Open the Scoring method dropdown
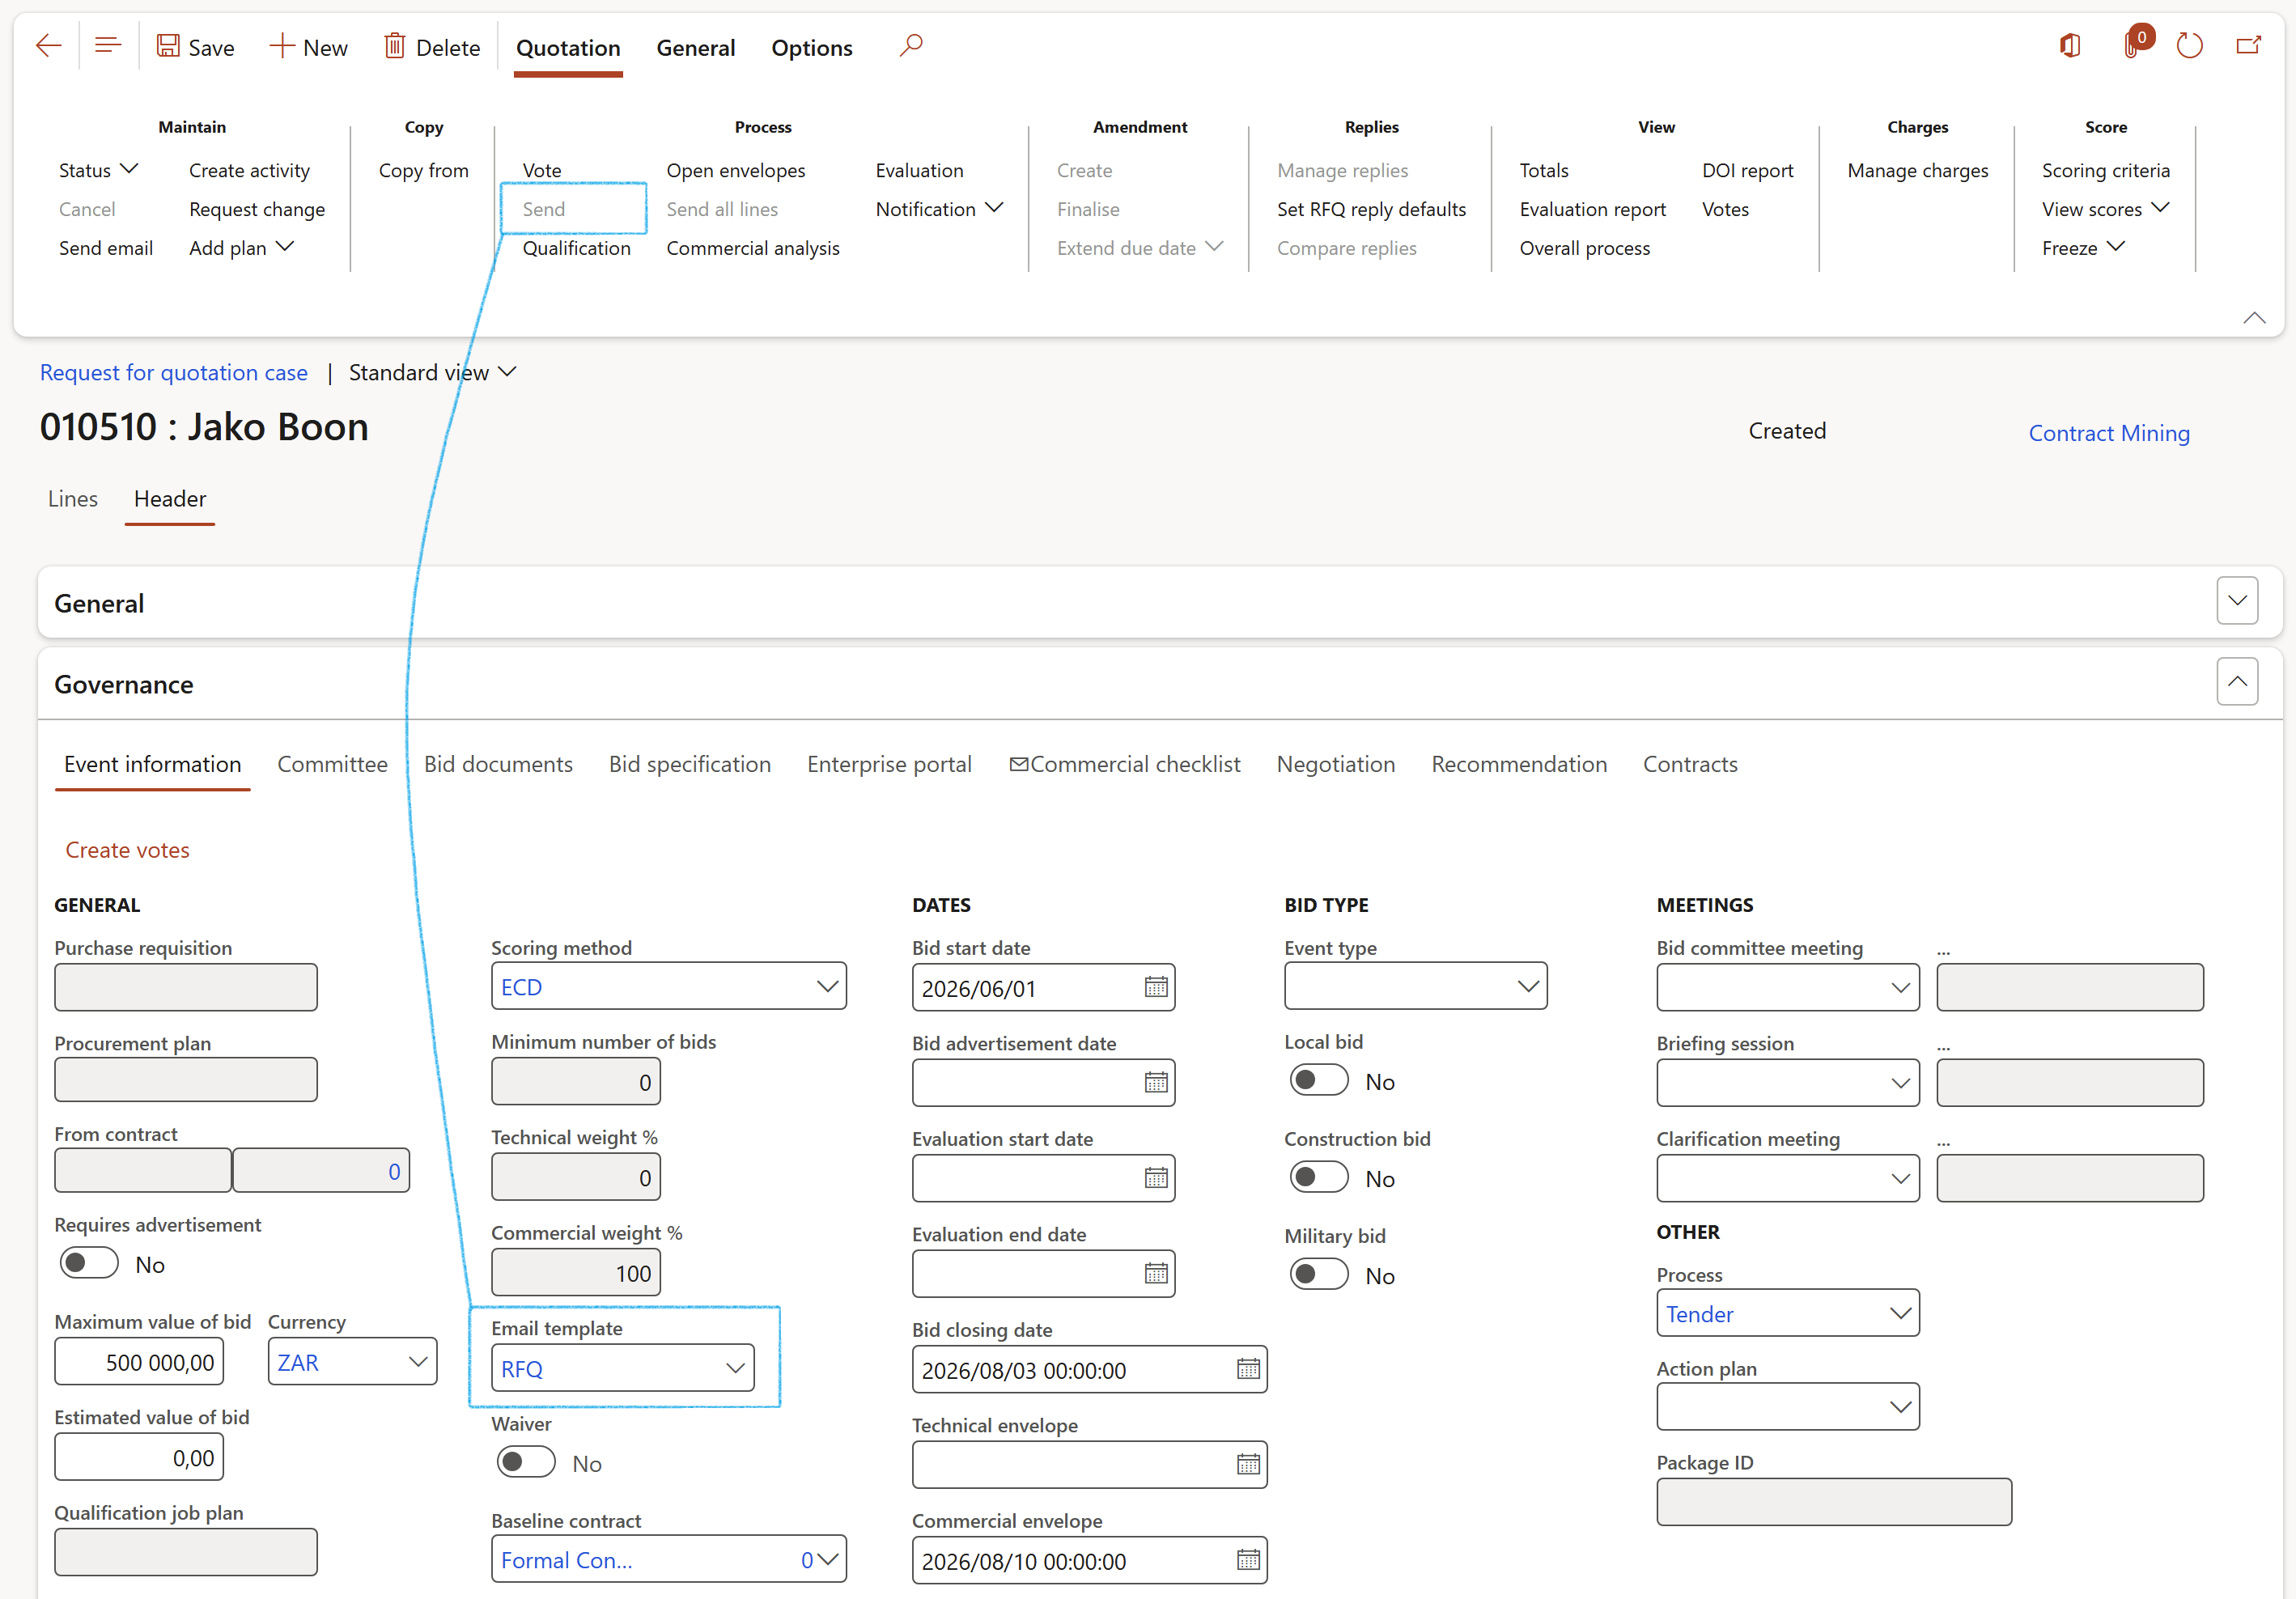2296x1599 pixels. click(827, 986)
